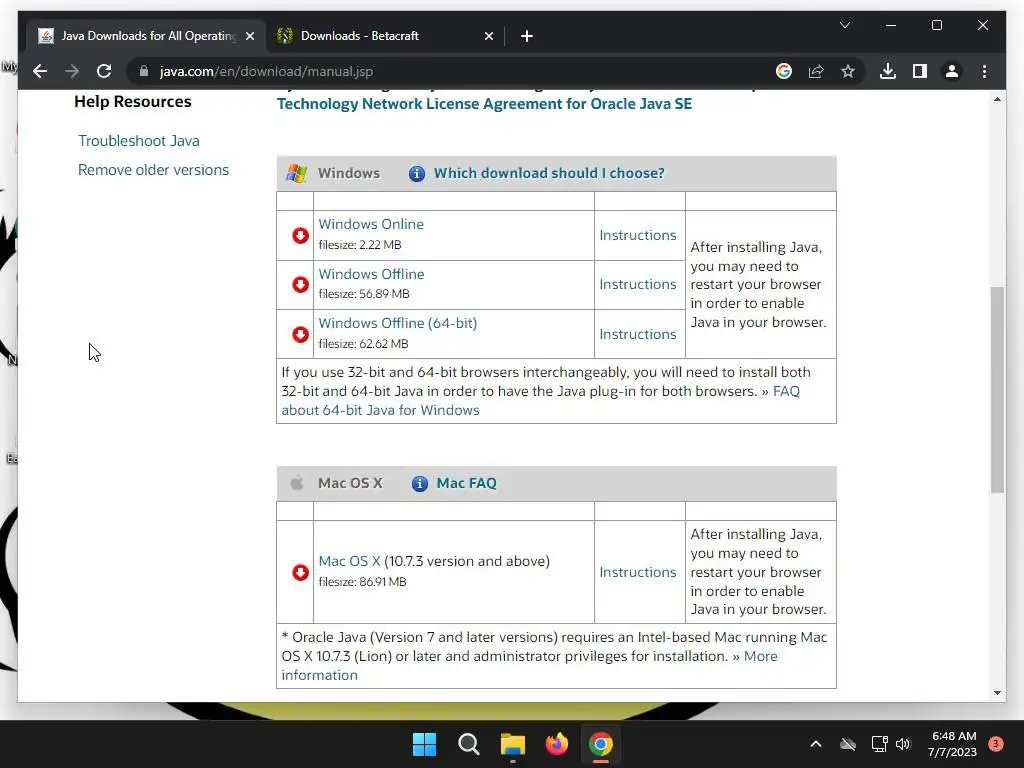Bookmark this page with the star icon
Screen dimensions: 1024x768
(848, 71)
